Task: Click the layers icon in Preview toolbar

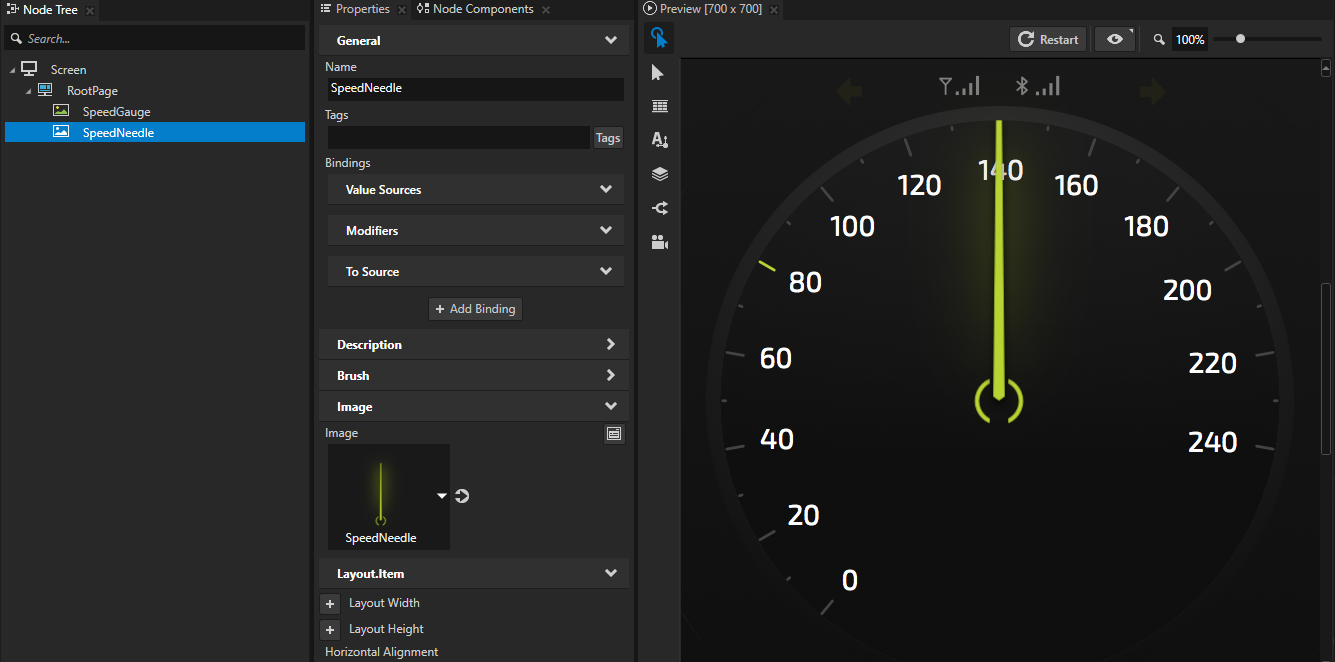Action: (x=659, y=174)
